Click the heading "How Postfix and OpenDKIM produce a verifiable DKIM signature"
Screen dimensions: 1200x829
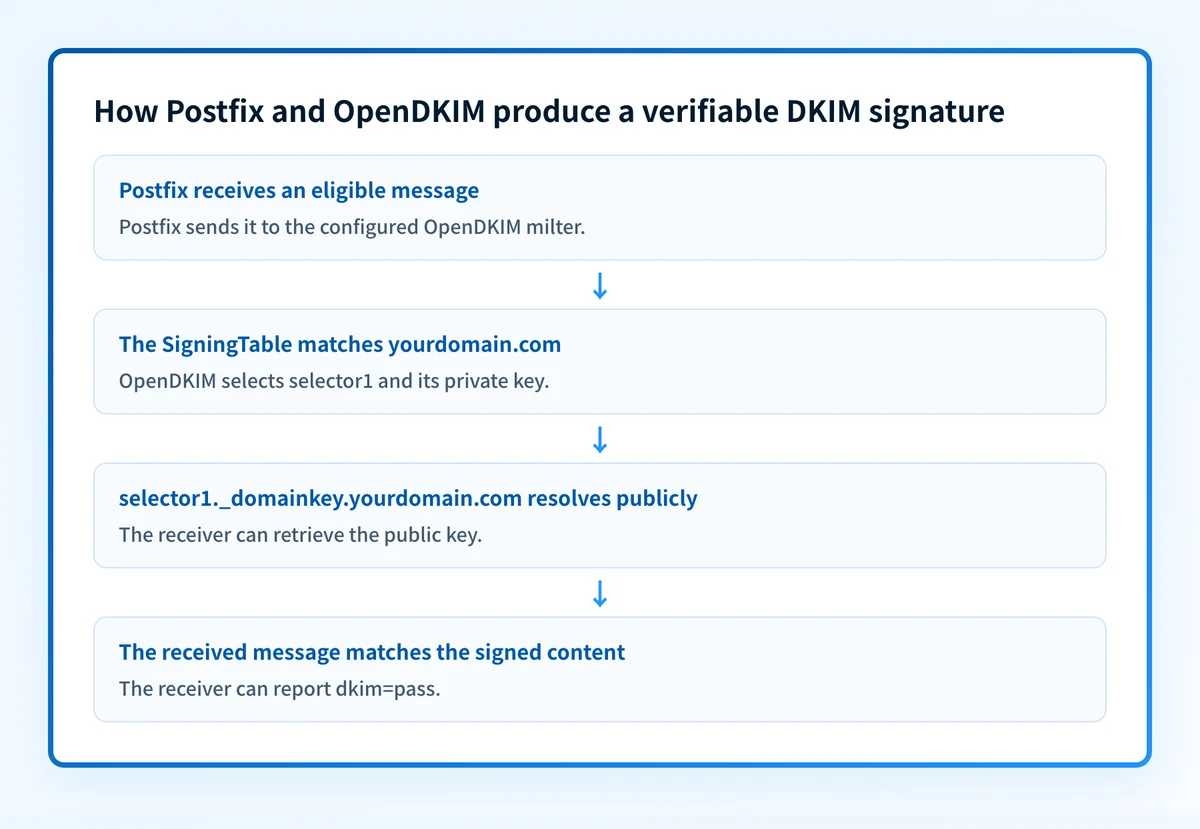[x=549, y=112]
